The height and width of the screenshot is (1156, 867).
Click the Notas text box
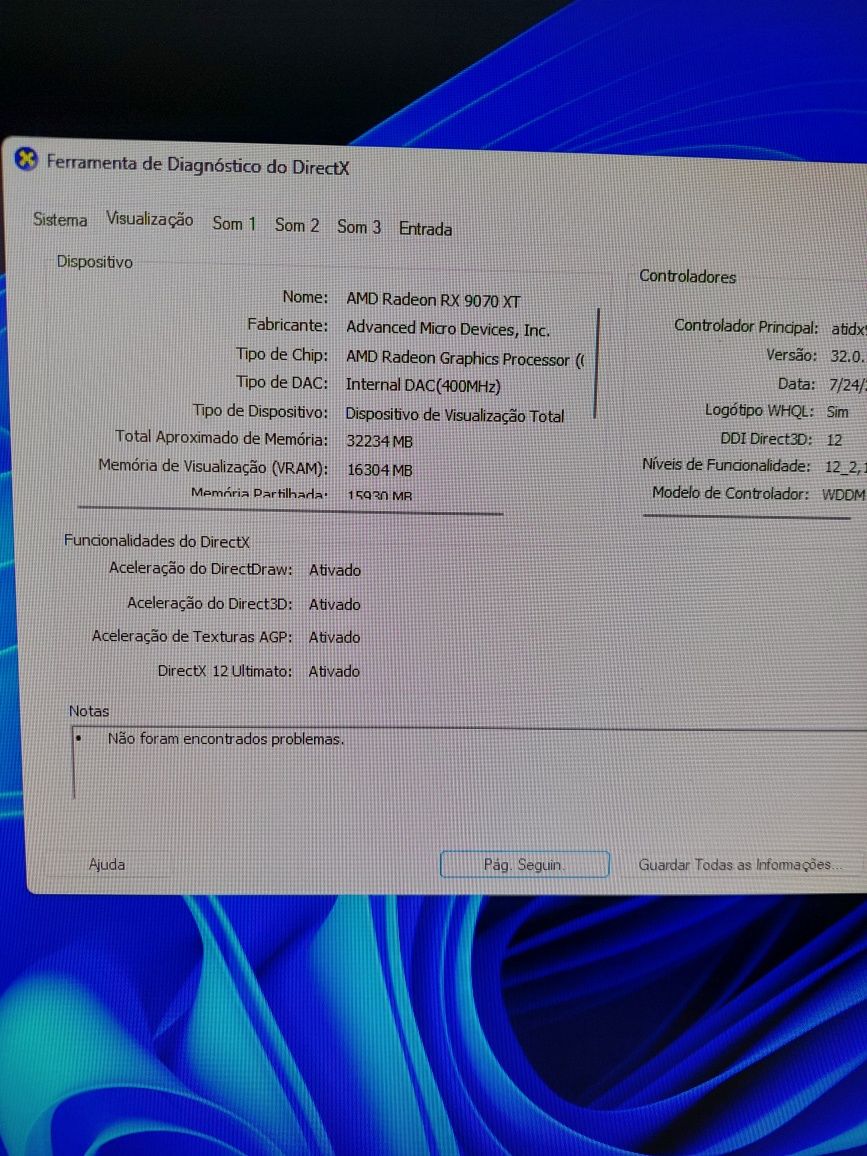pos(470,763)
